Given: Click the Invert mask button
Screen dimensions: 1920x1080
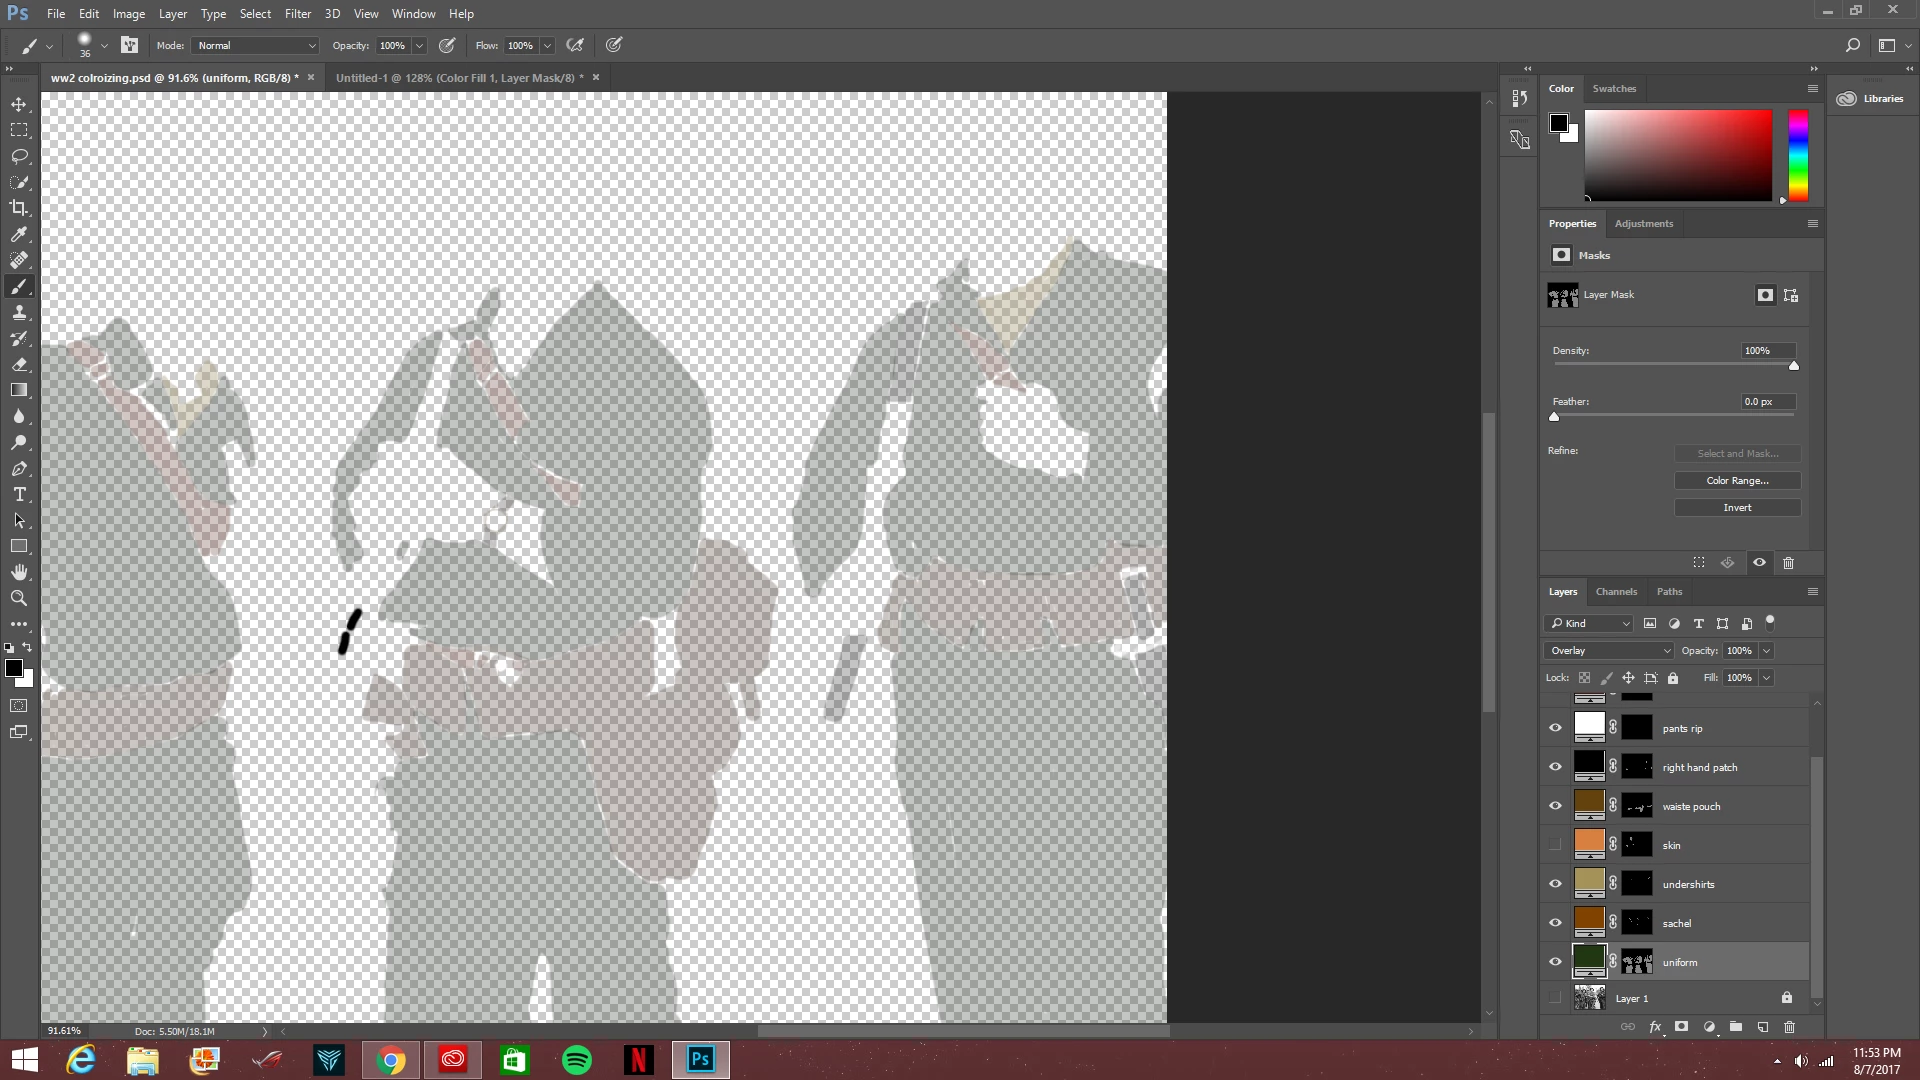Looking at the screenshot, I should coord(1737,507).
